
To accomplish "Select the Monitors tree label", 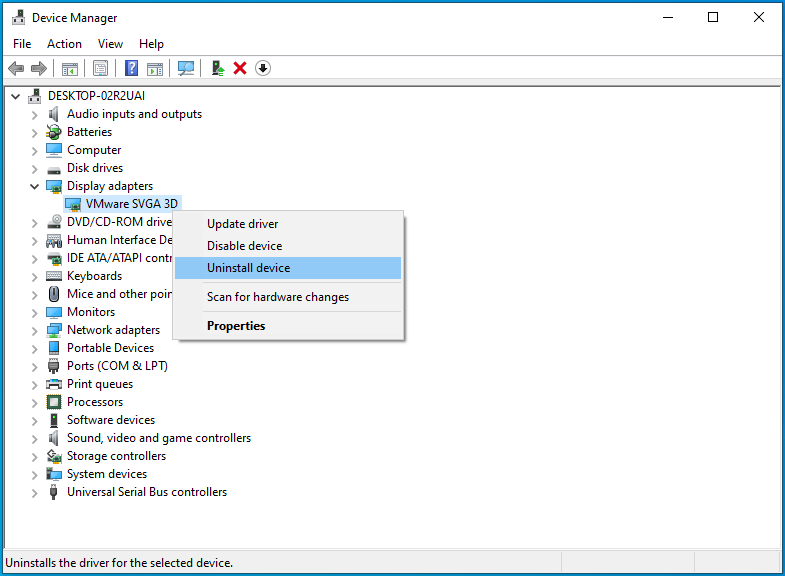I will pyautogui.click(x=91, y=312).
